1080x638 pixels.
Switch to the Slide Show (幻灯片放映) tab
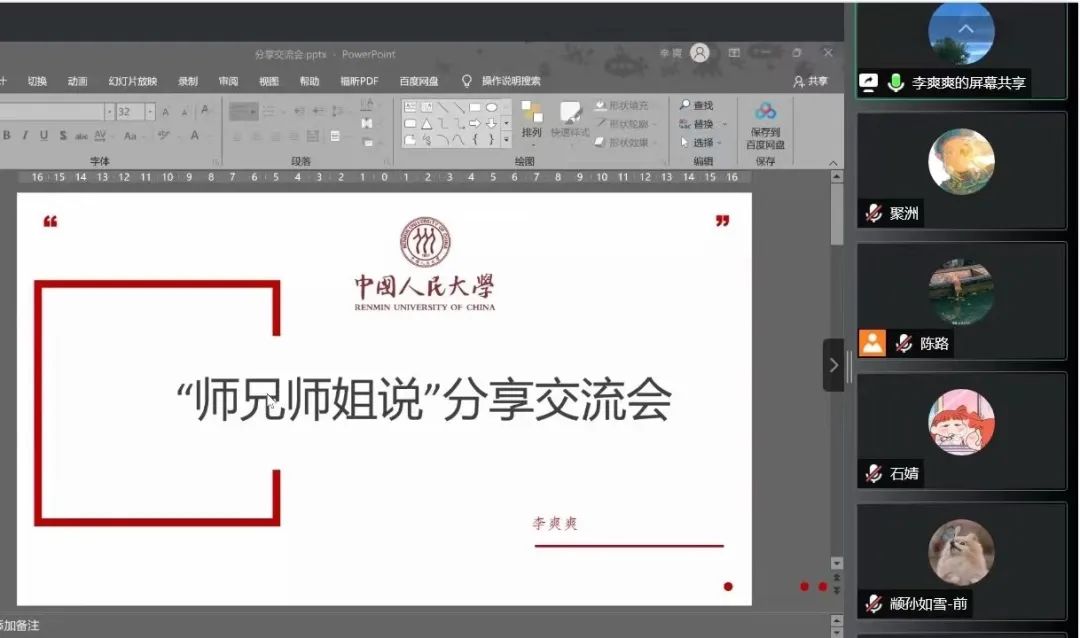pyautogui.click(x=132, y=81)
